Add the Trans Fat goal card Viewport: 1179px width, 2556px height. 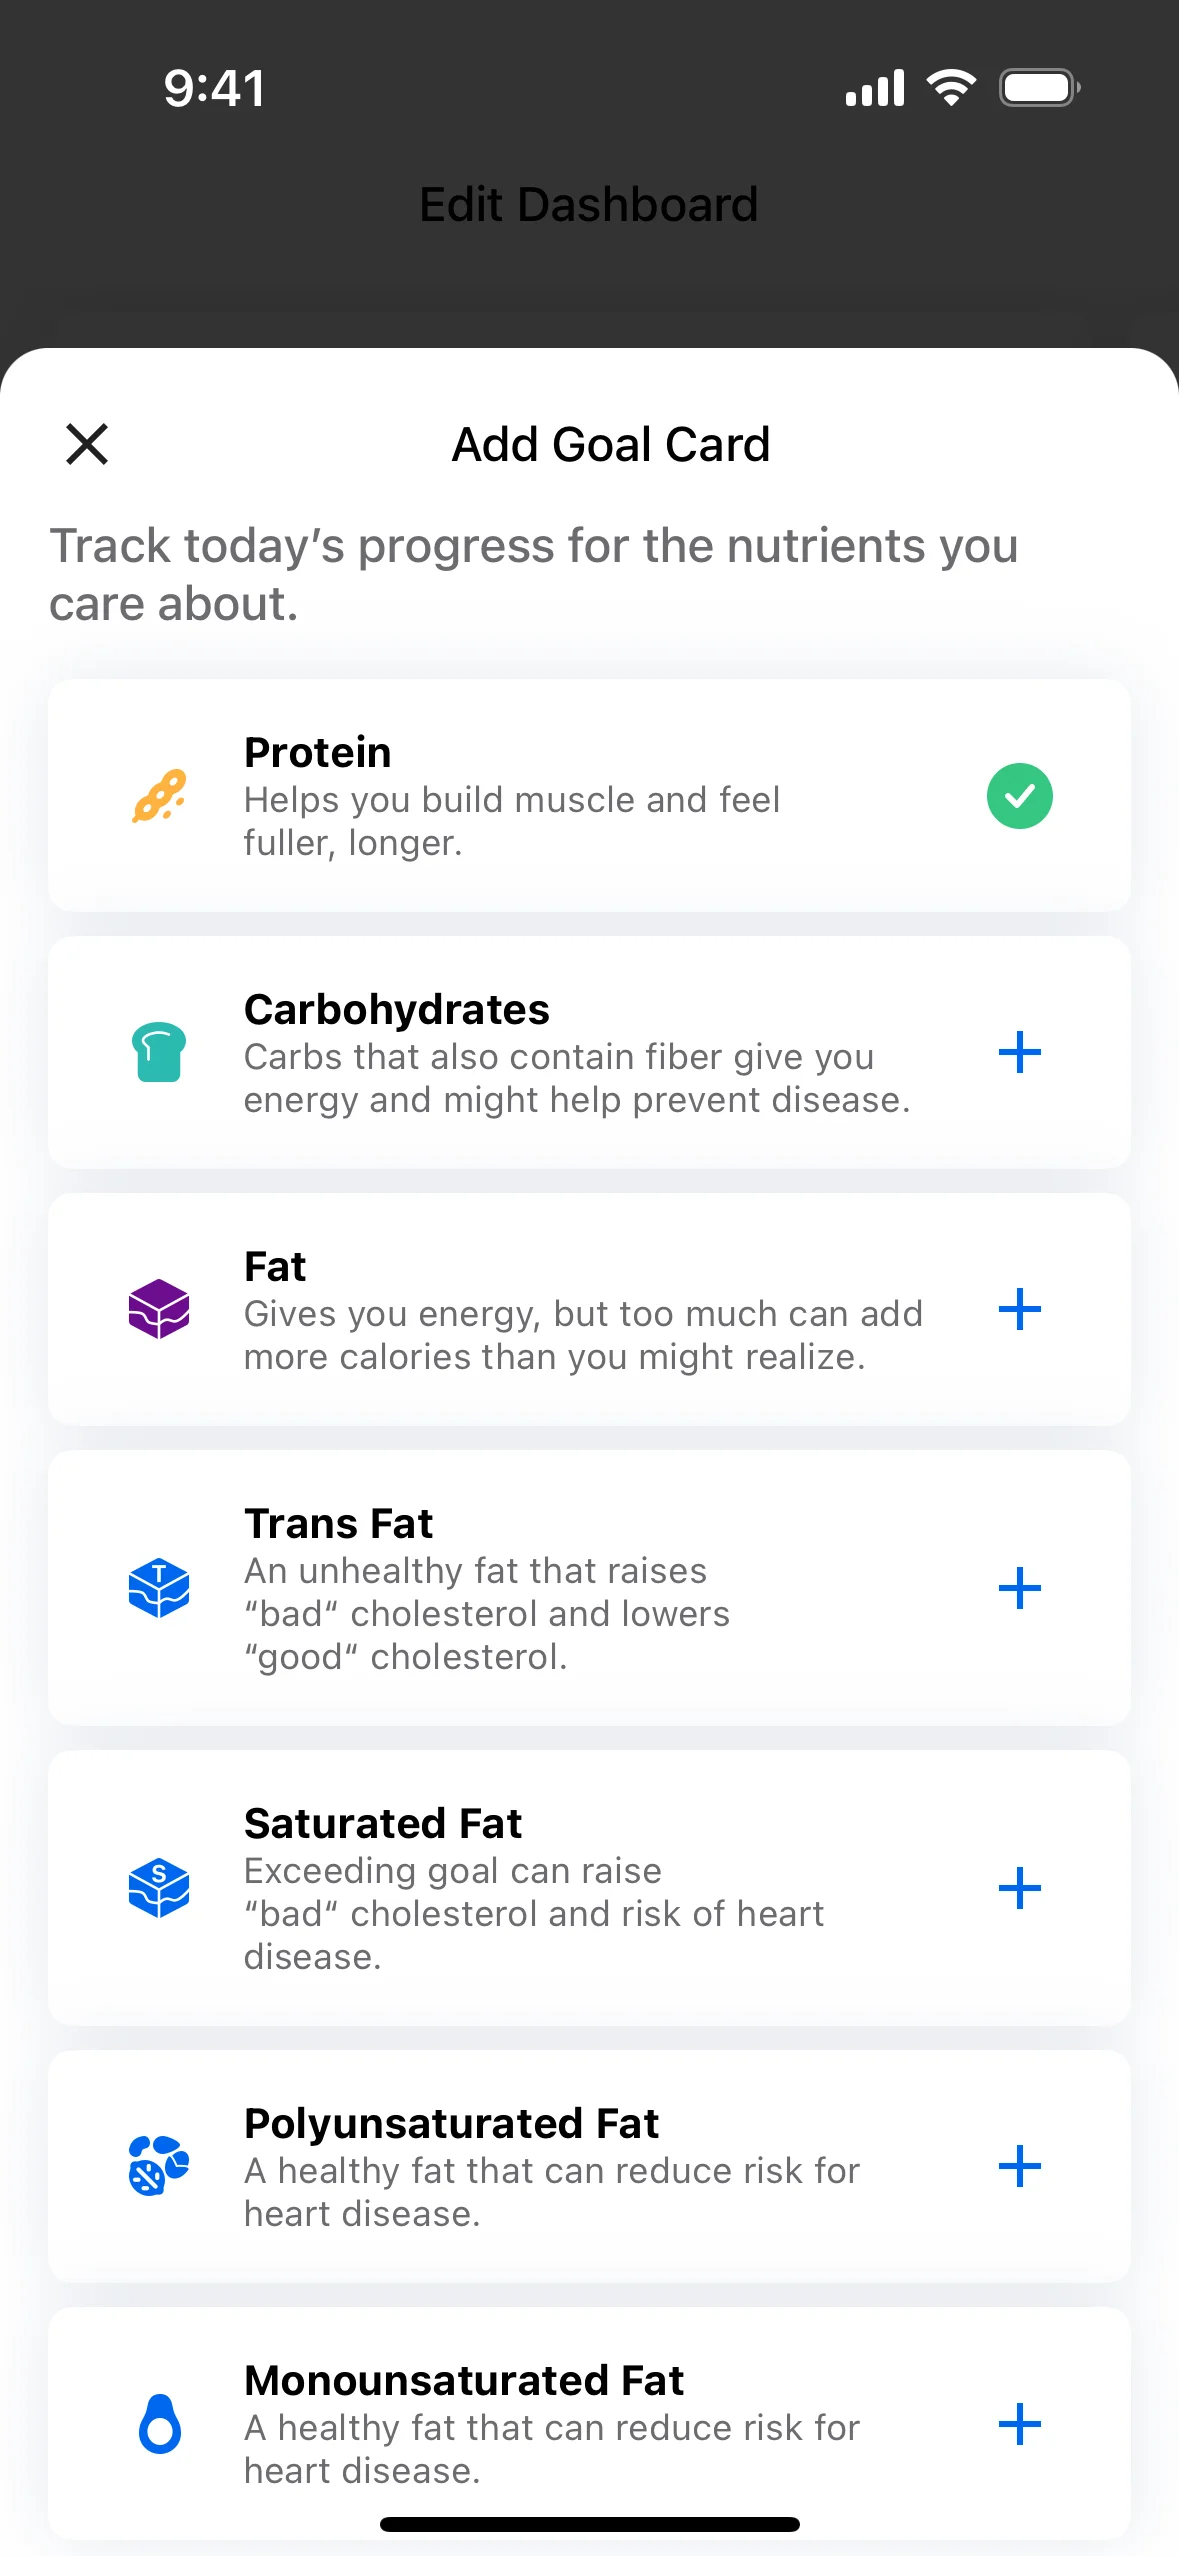1020,1588
